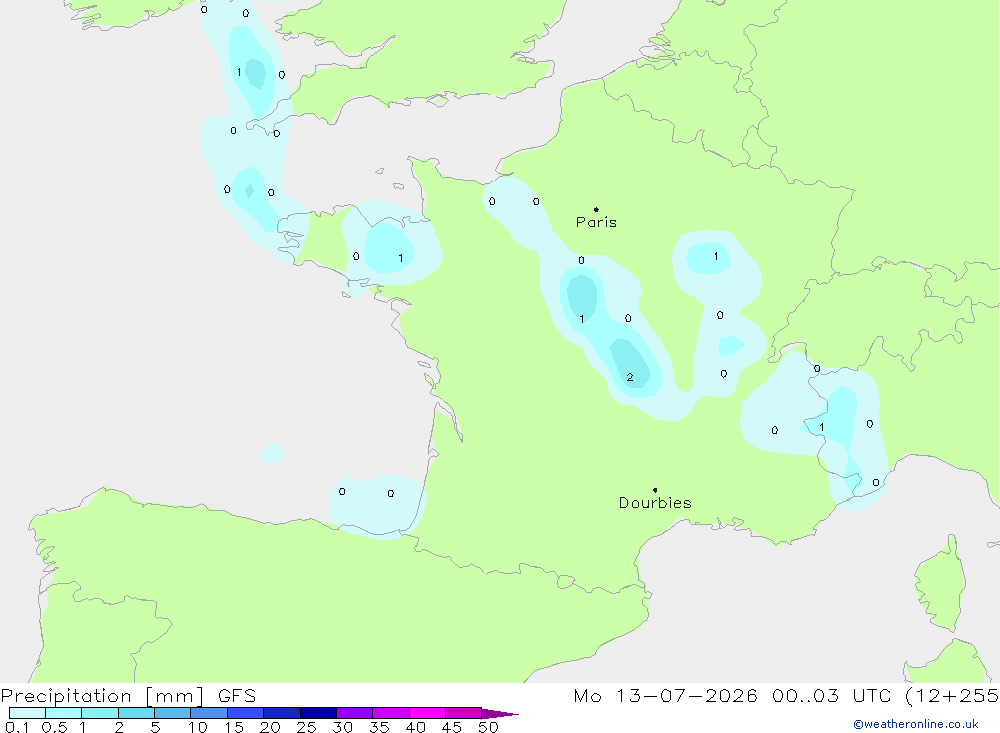This screenshot has width=1000, height=733.
Task: Click the "00..03 UTC" time range text
Action: pos(831,696)
